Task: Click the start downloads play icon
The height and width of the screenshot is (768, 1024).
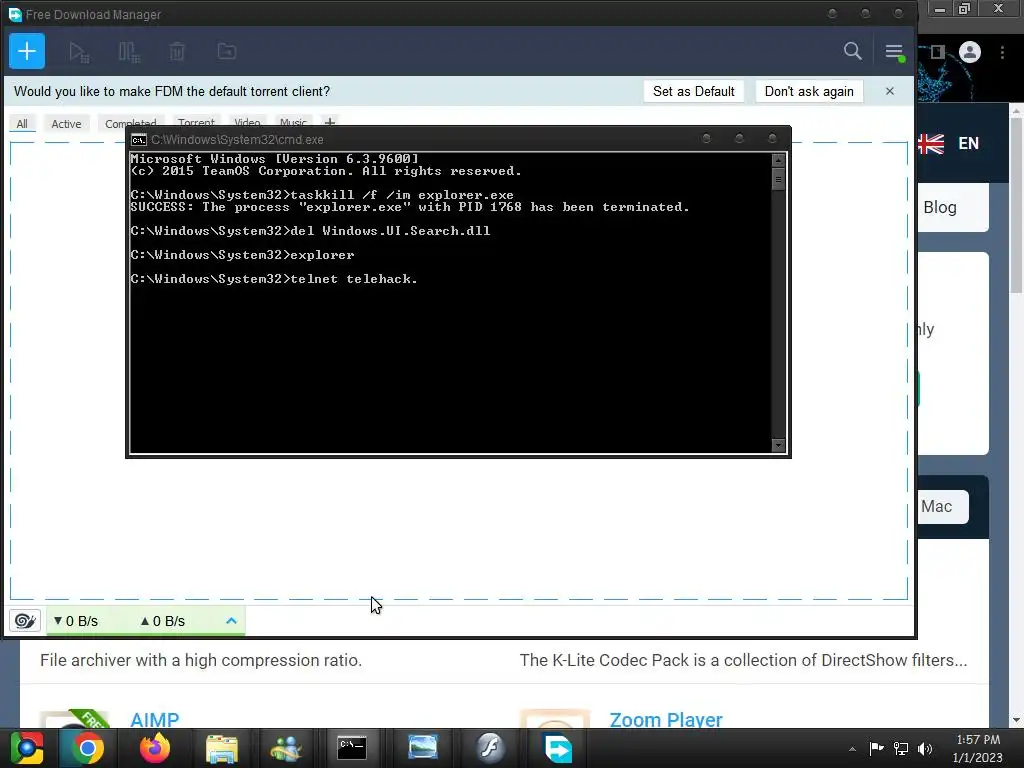Action: click(78, 52)
